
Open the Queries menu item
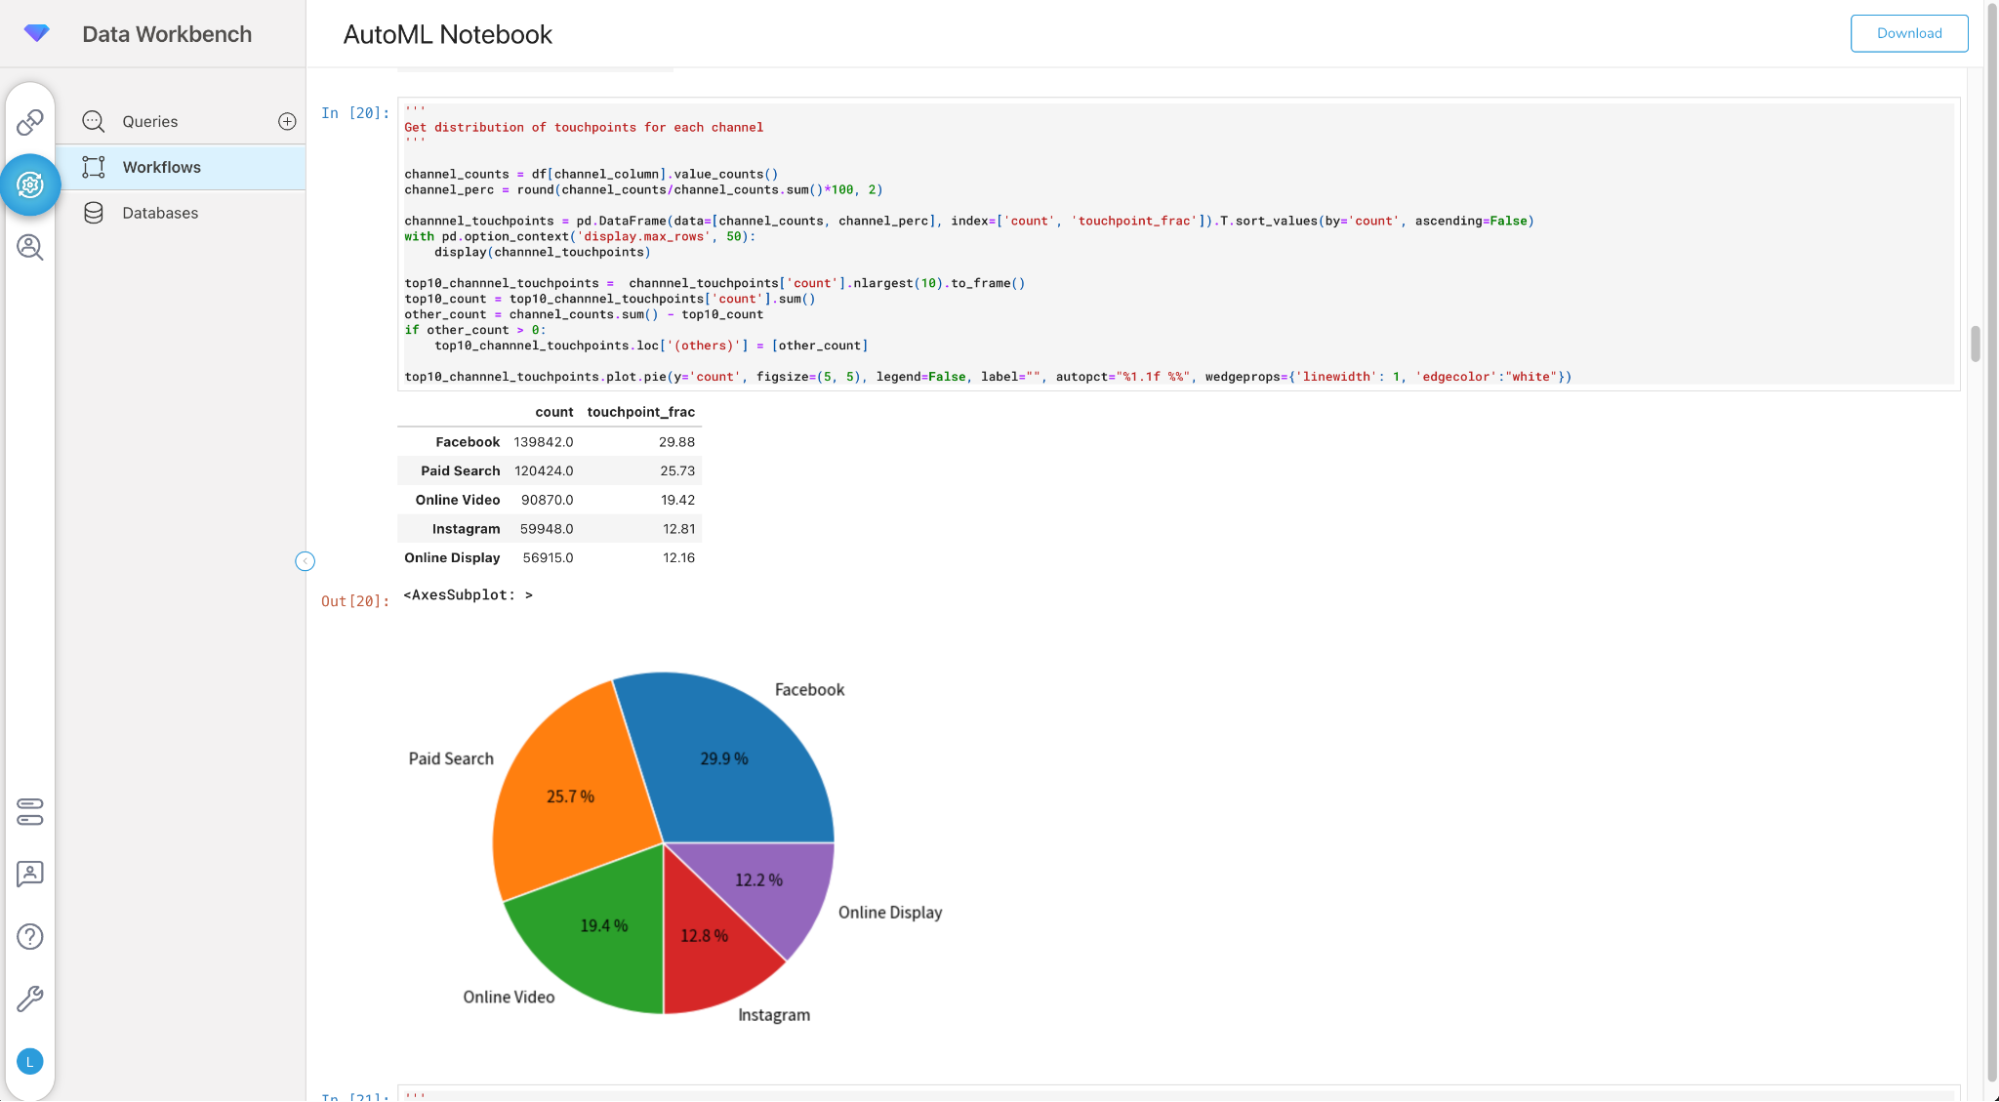150,121
